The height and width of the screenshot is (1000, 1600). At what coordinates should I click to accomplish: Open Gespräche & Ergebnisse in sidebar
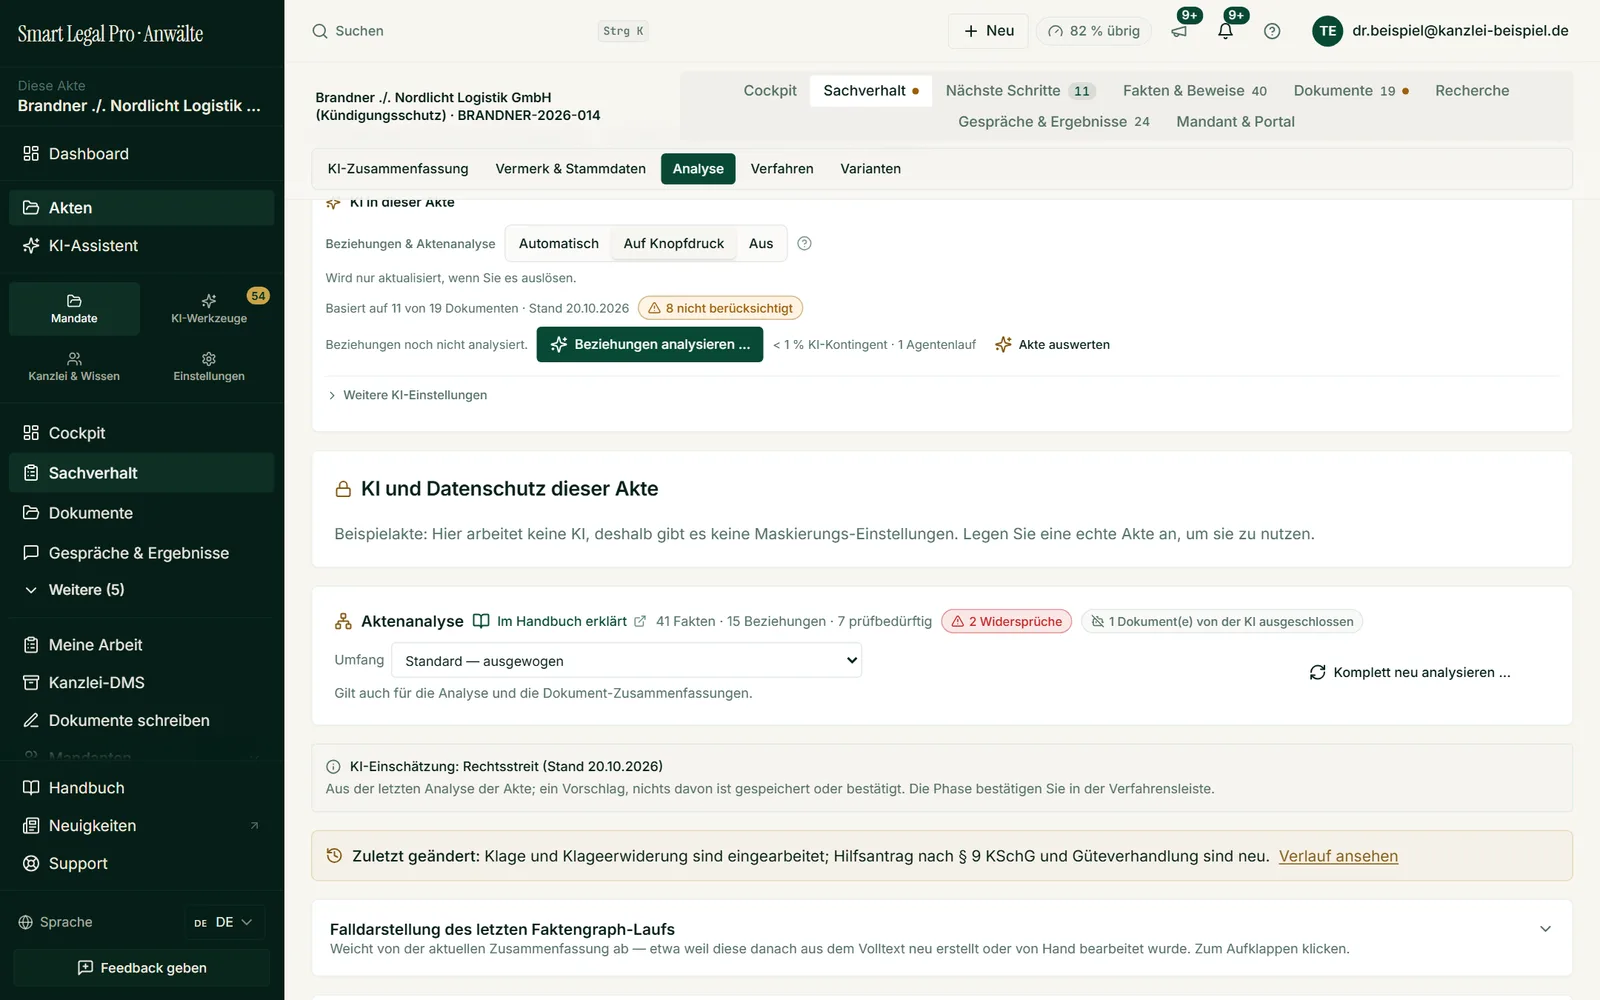[x=141, y=553]
